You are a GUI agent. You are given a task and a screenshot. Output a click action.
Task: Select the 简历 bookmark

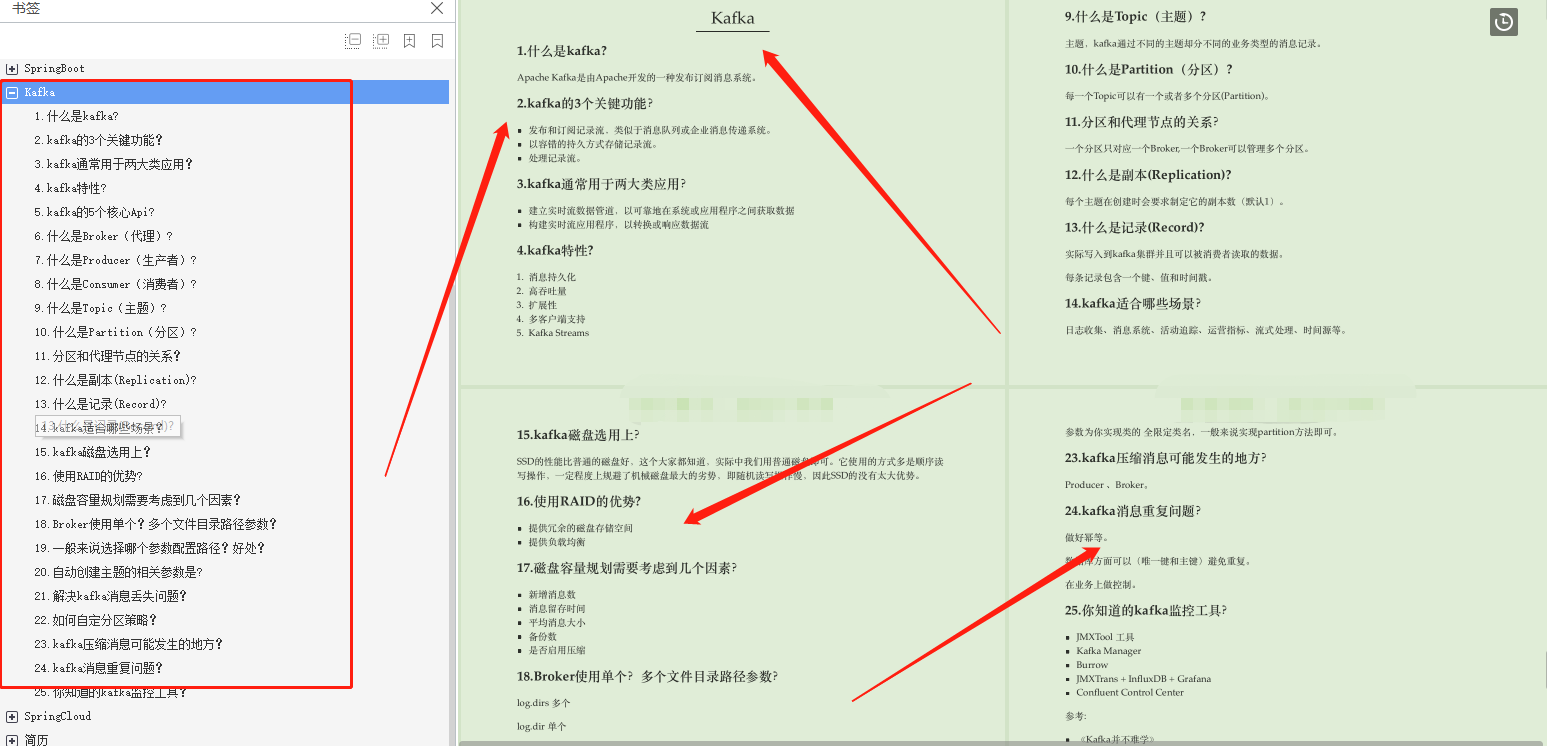(36, 740)
